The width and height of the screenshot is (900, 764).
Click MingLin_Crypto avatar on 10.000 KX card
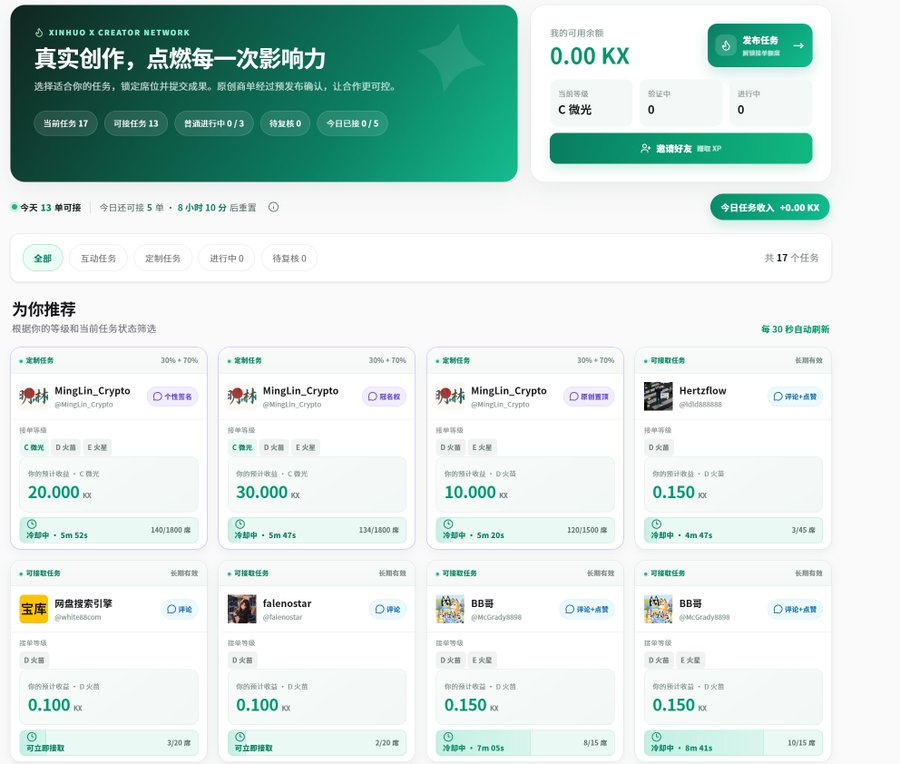pos(451,397)
